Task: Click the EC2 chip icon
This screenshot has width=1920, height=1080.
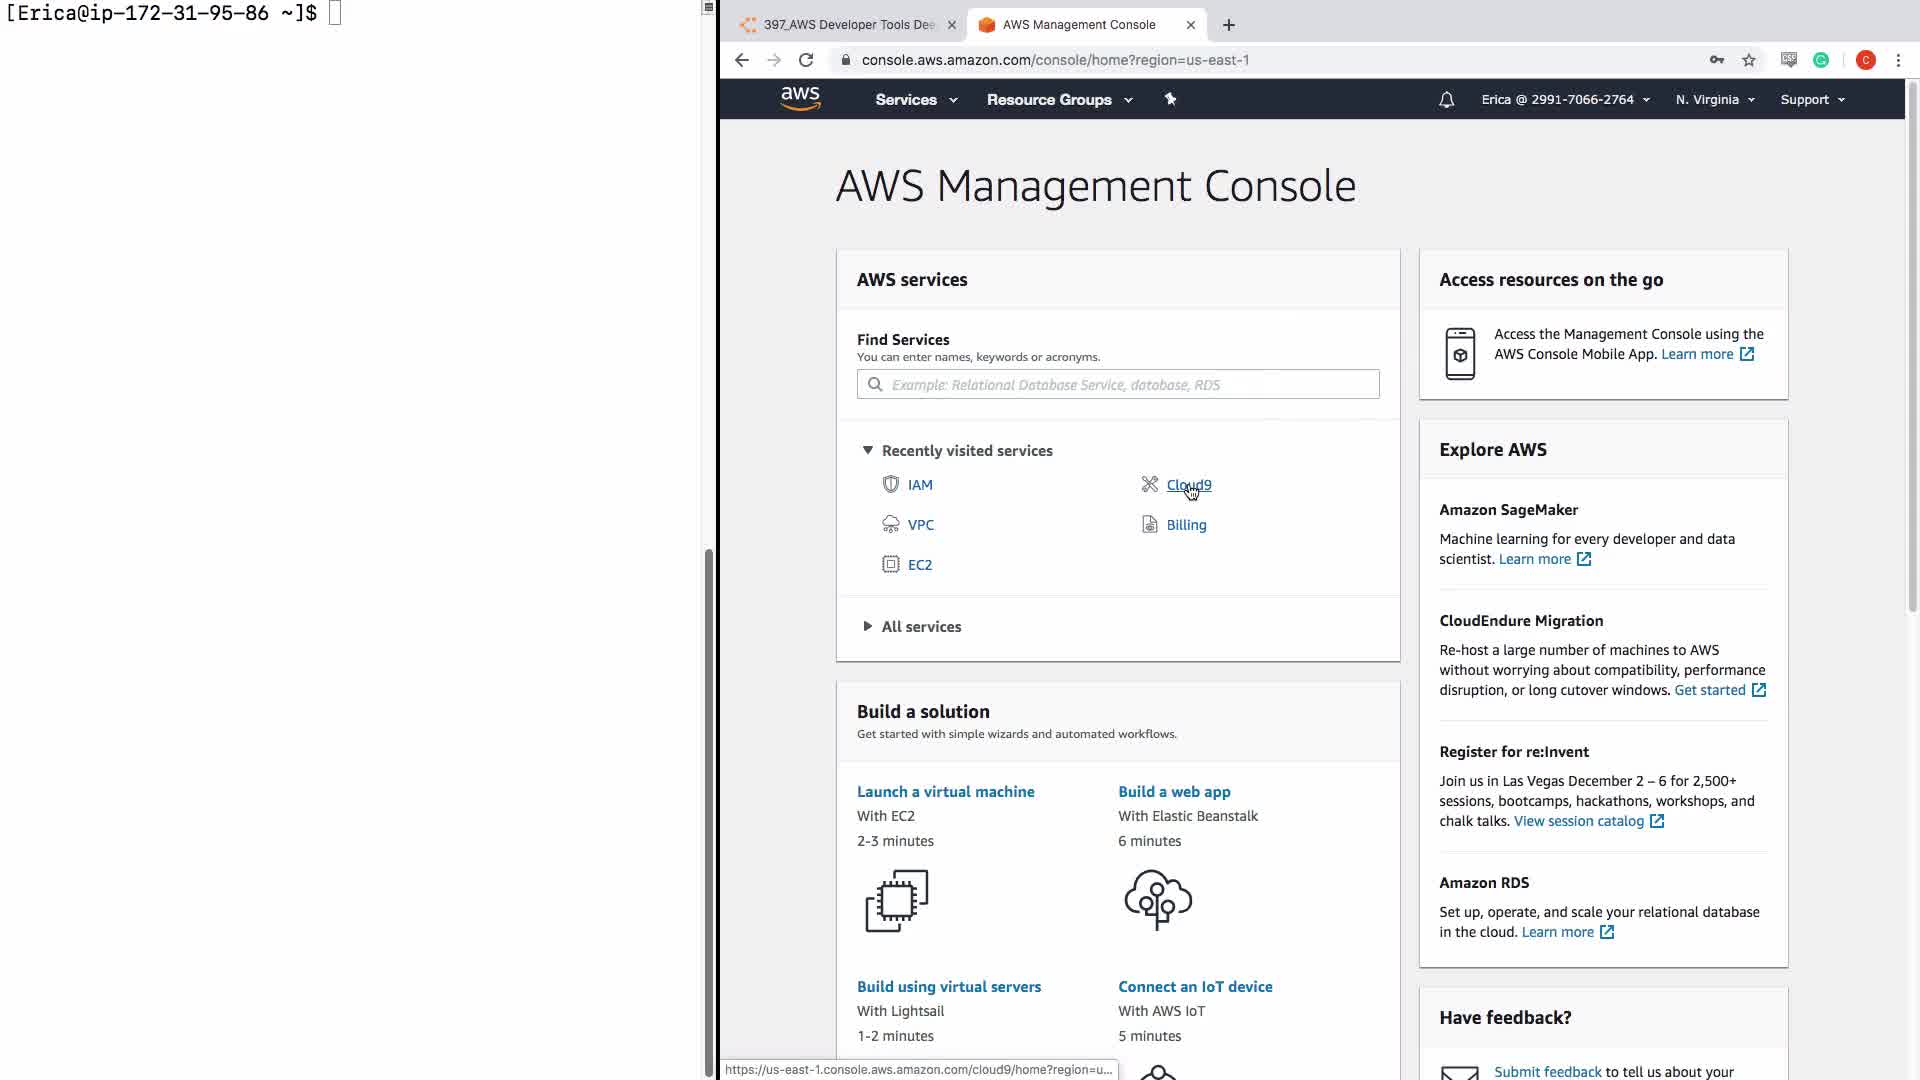Action: [890, 565]
